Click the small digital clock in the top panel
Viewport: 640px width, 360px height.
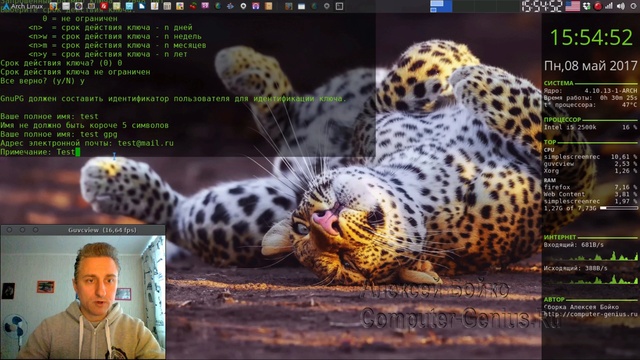[x=542, y=6]
